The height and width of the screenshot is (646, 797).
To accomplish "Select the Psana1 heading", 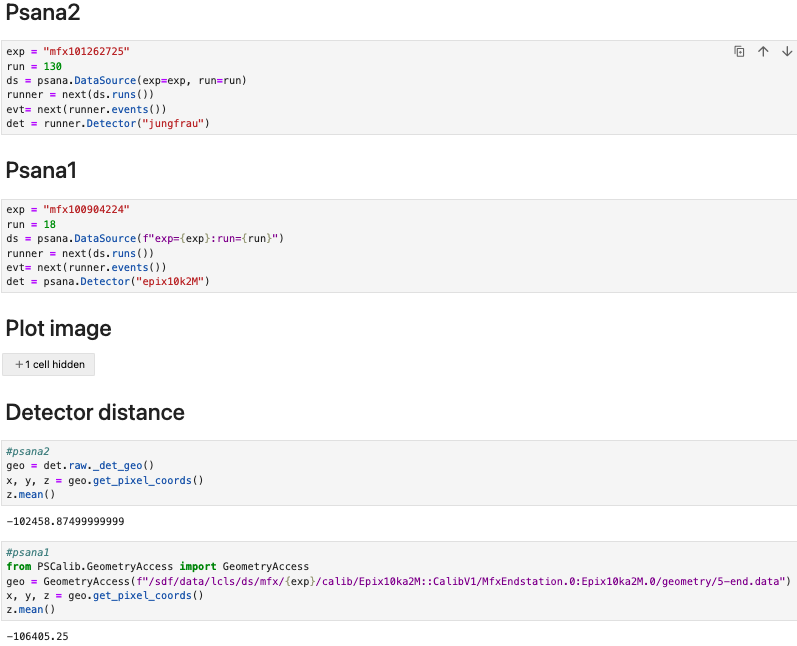I will click(x=41, y=170).
